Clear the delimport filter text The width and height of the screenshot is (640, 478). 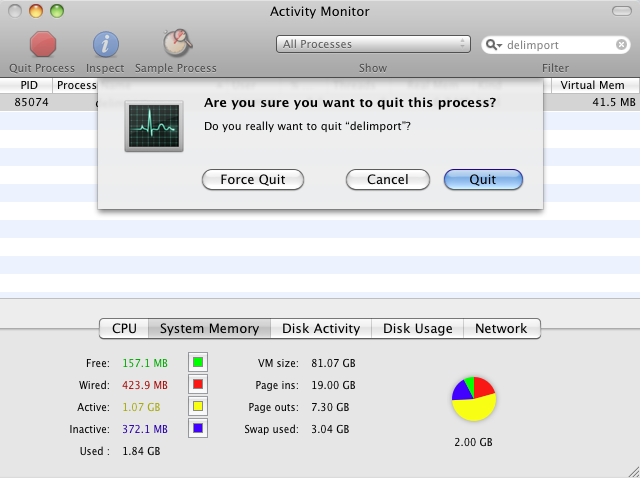(621, 44)
